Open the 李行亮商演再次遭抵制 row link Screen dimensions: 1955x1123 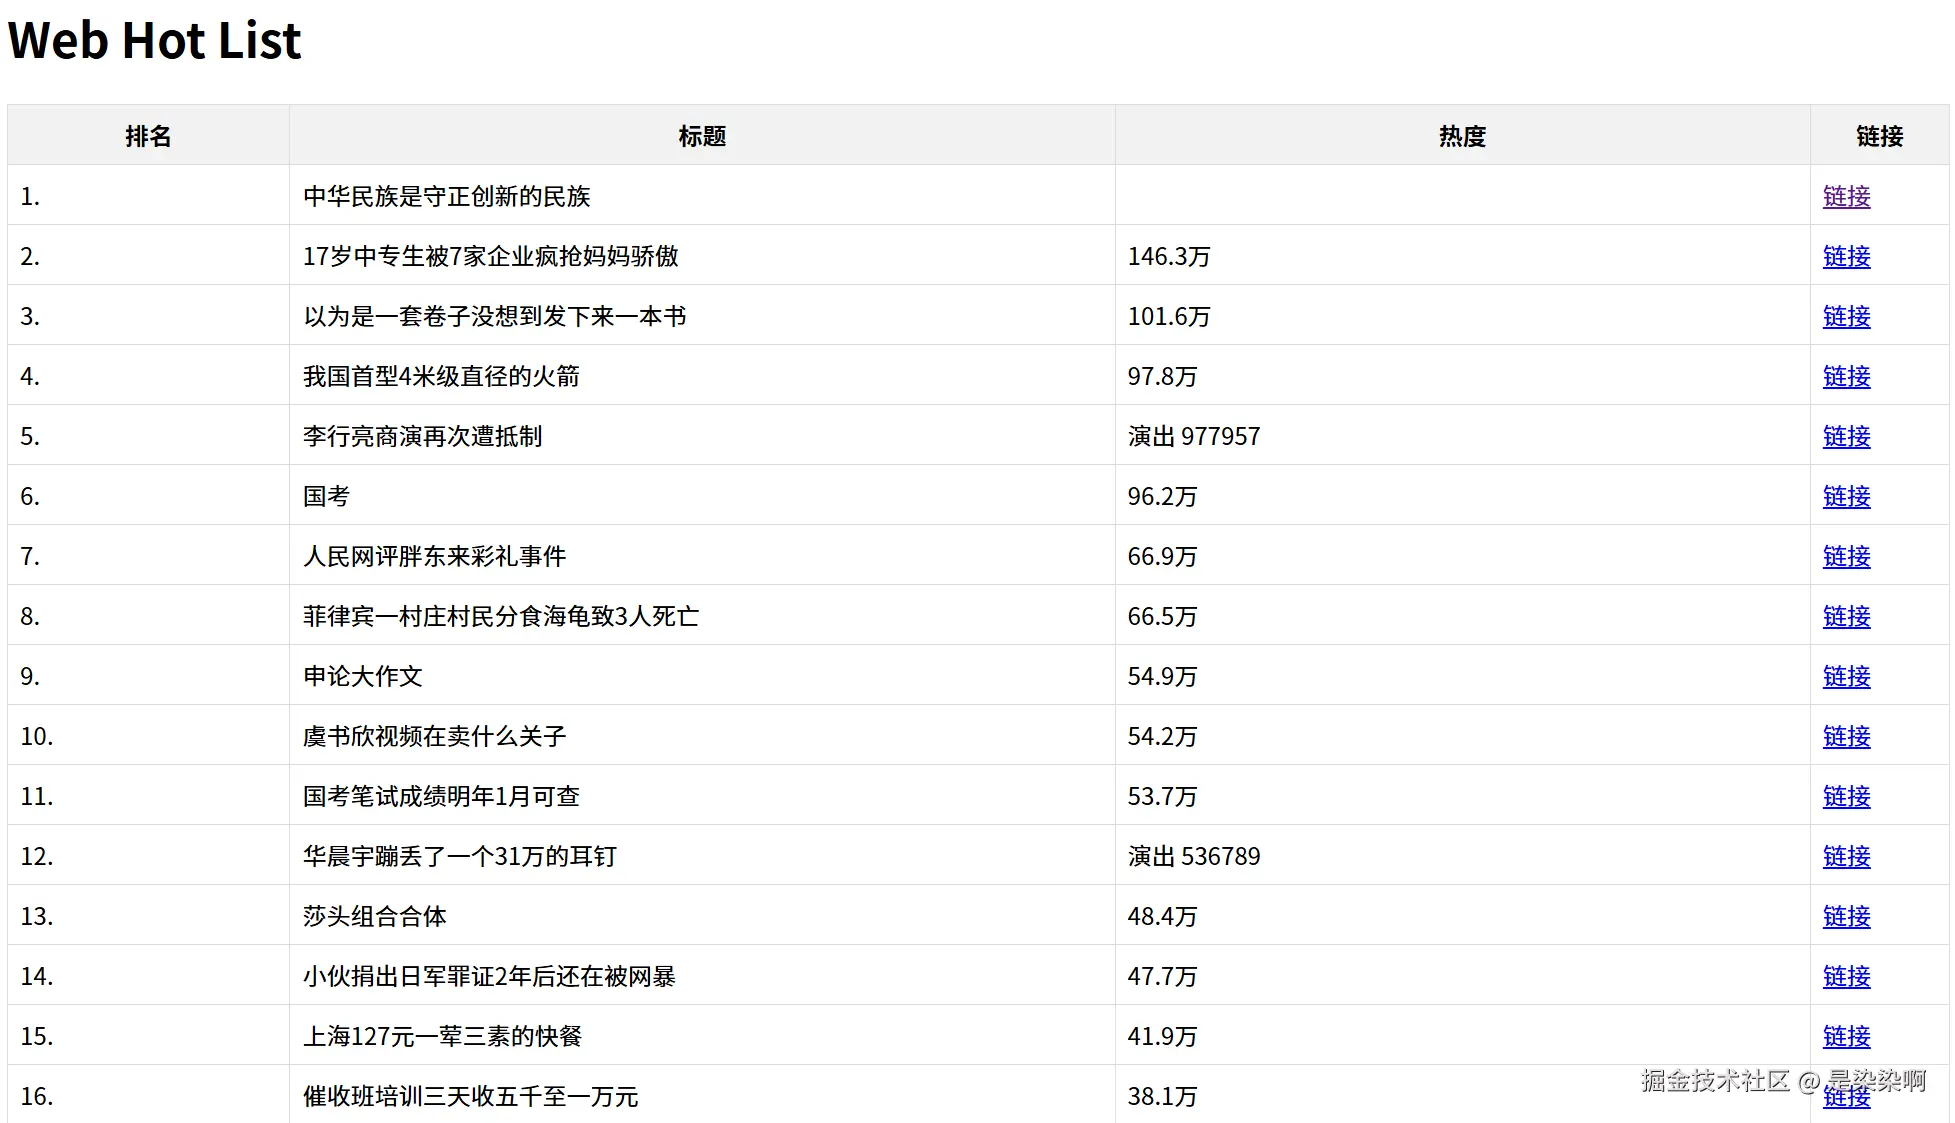pyautogui.click(x=1845, y=436)
